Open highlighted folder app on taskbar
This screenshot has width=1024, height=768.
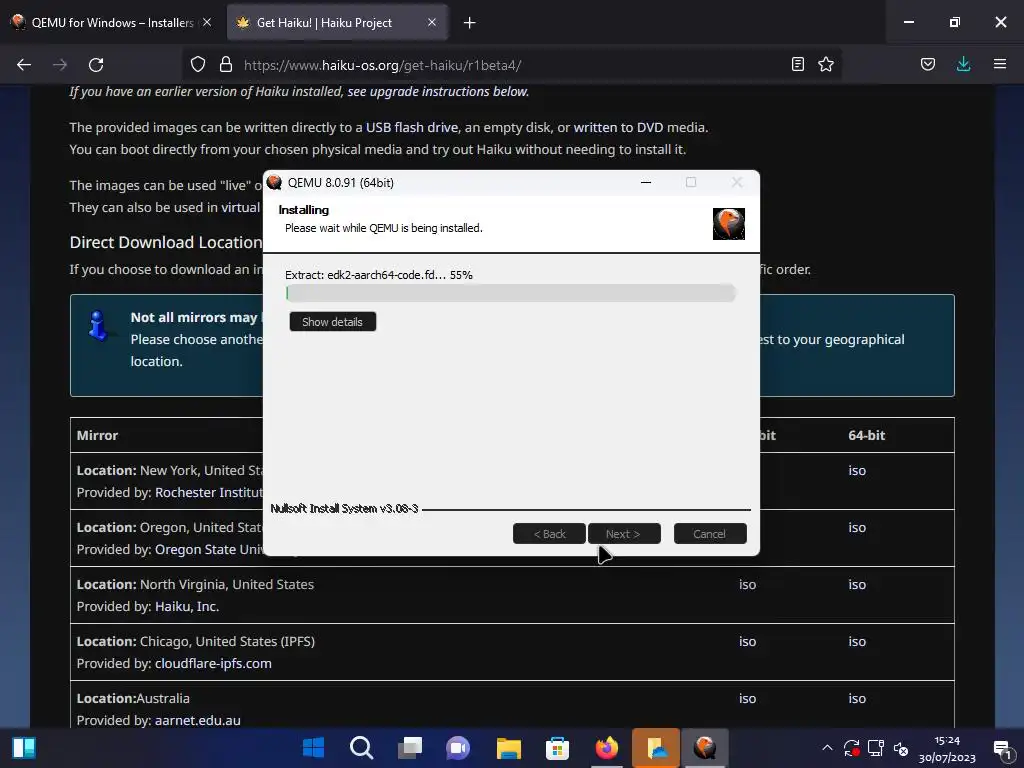pyautogui.click(x=656, y=748)
